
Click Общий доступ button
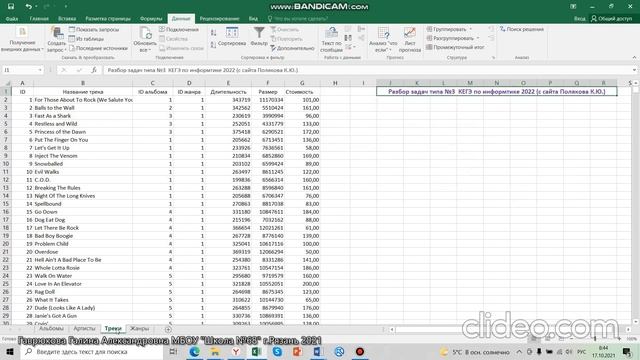pyautogui.click(x=611, y=19)
